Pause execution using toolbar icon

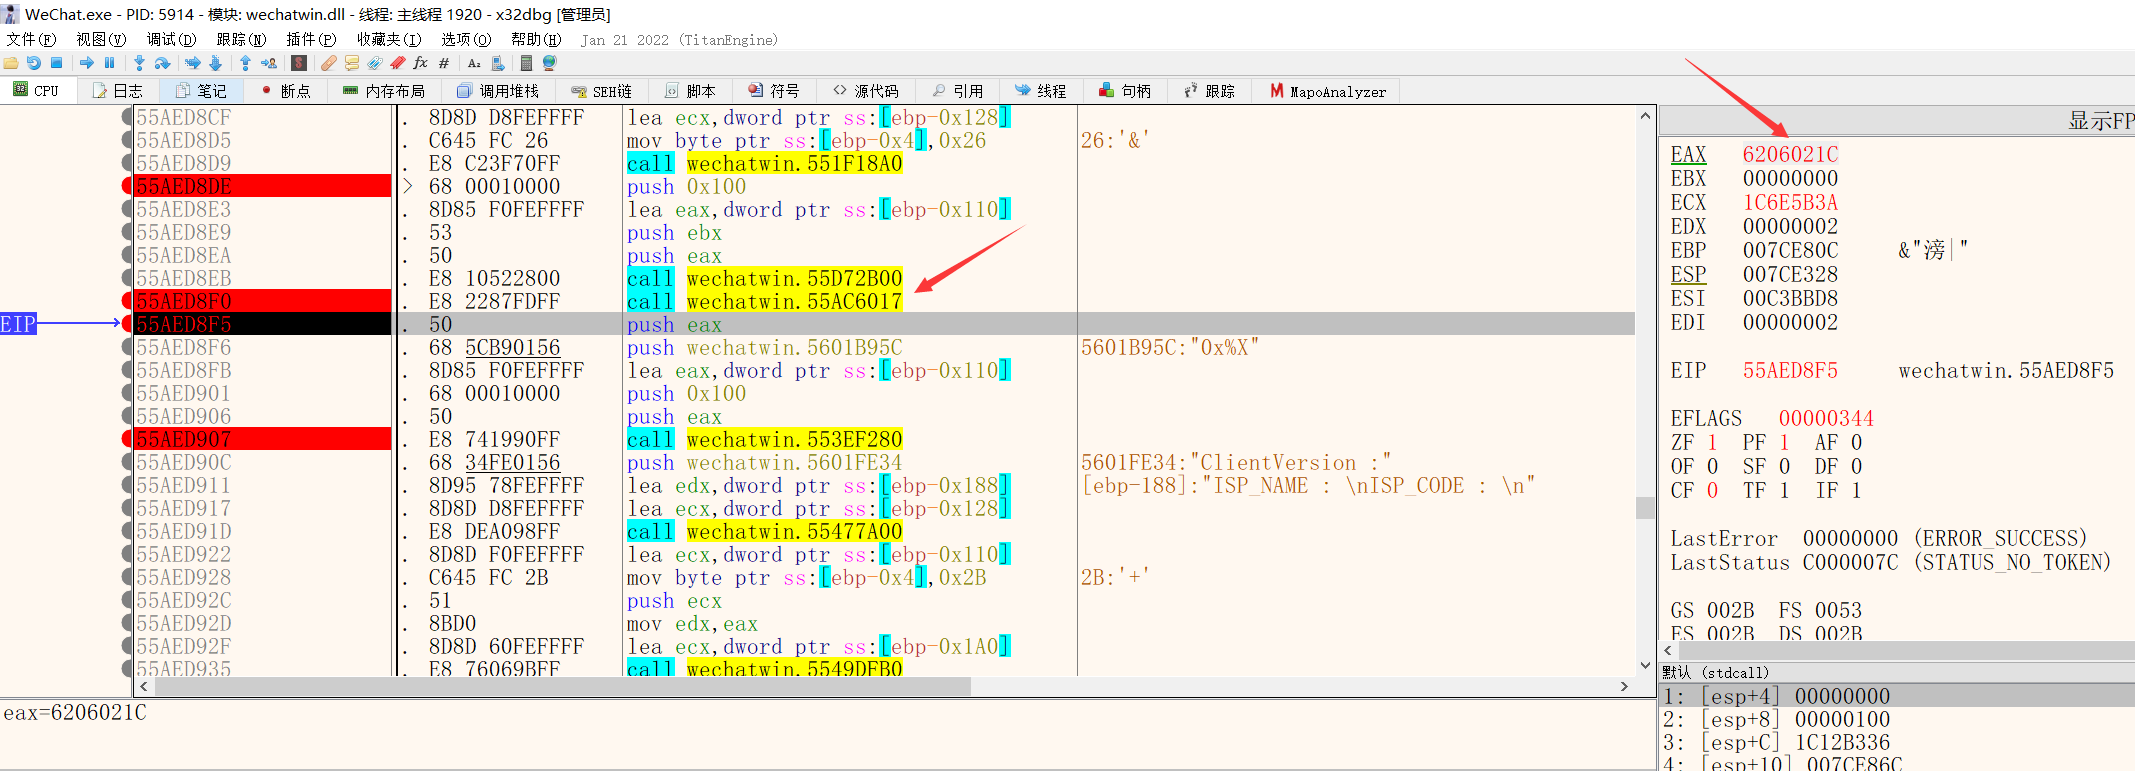click(x=109, y=63)
